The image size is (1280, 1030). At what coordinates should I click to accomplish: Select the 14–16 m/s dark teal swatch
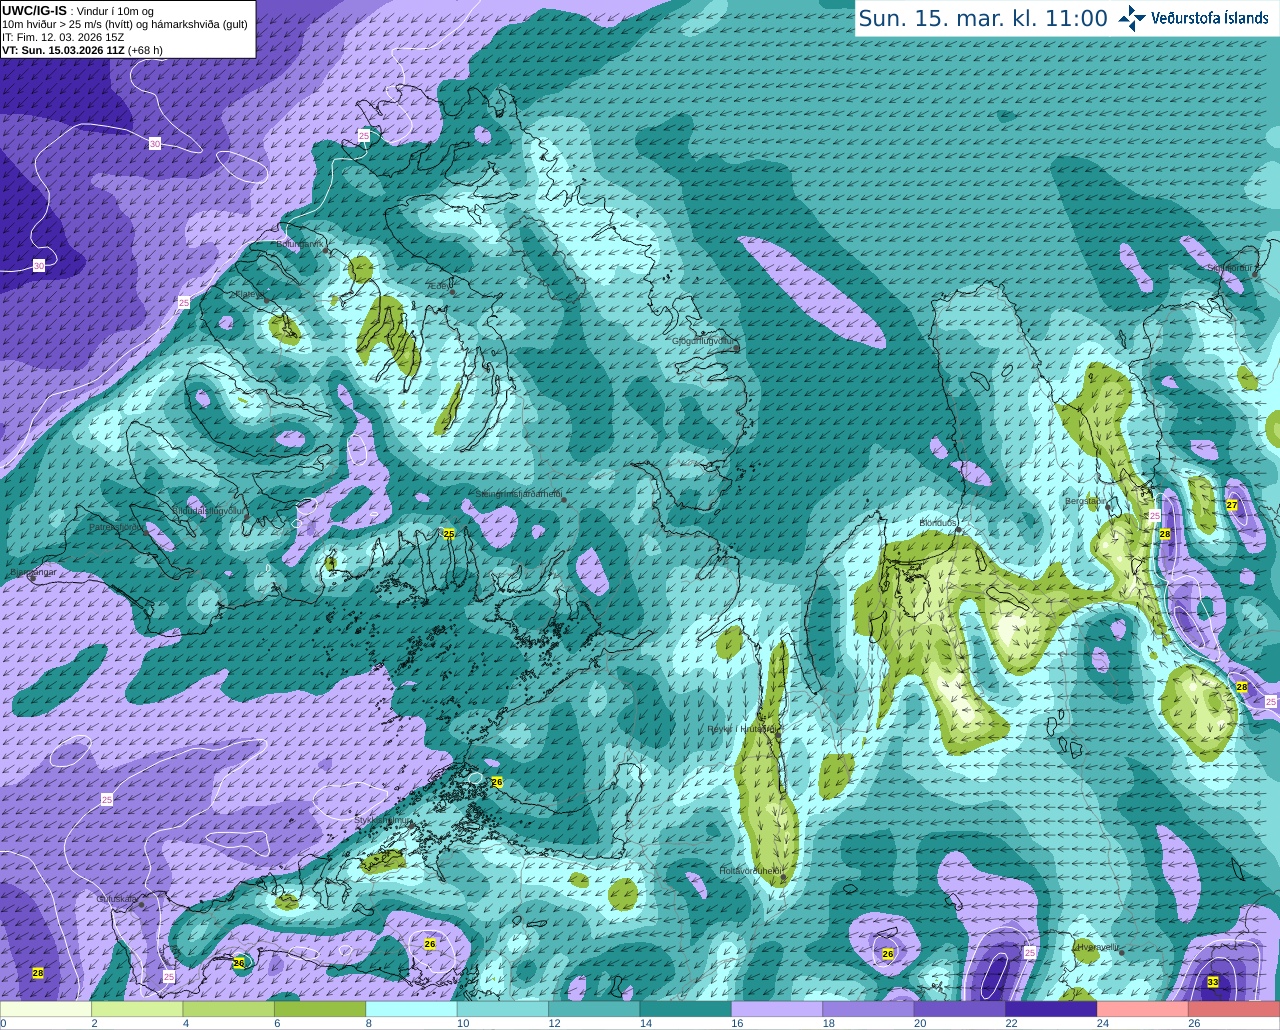(686, 1009)
